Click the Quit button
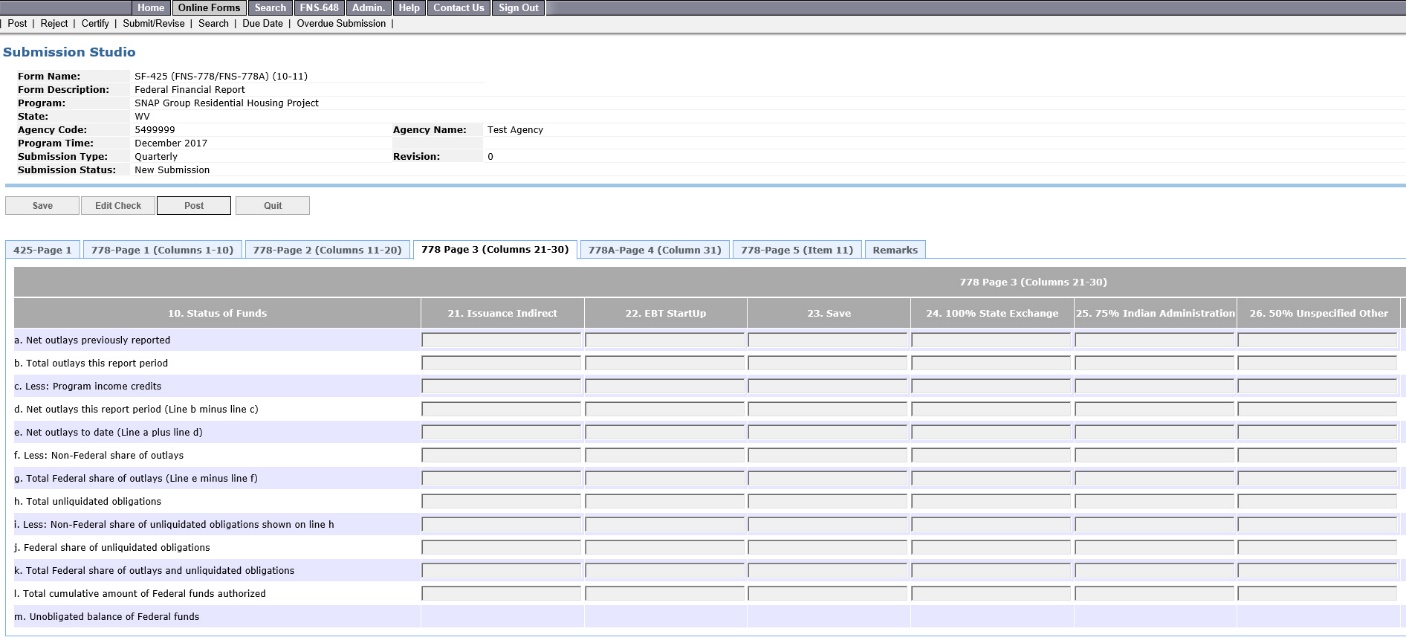The image size is (1406, 643). pos(272,206)
